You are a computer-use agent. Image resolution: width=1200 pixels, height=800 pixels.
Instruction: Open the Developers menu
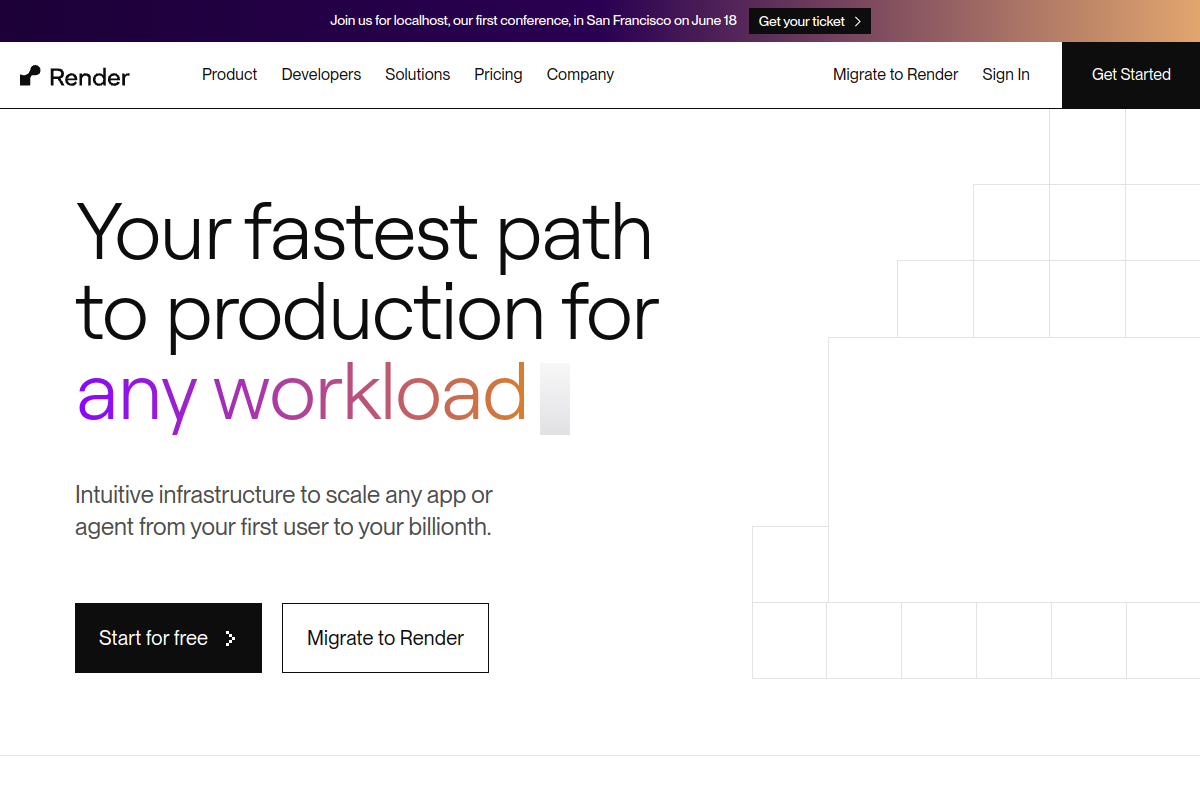pos(321,74)
